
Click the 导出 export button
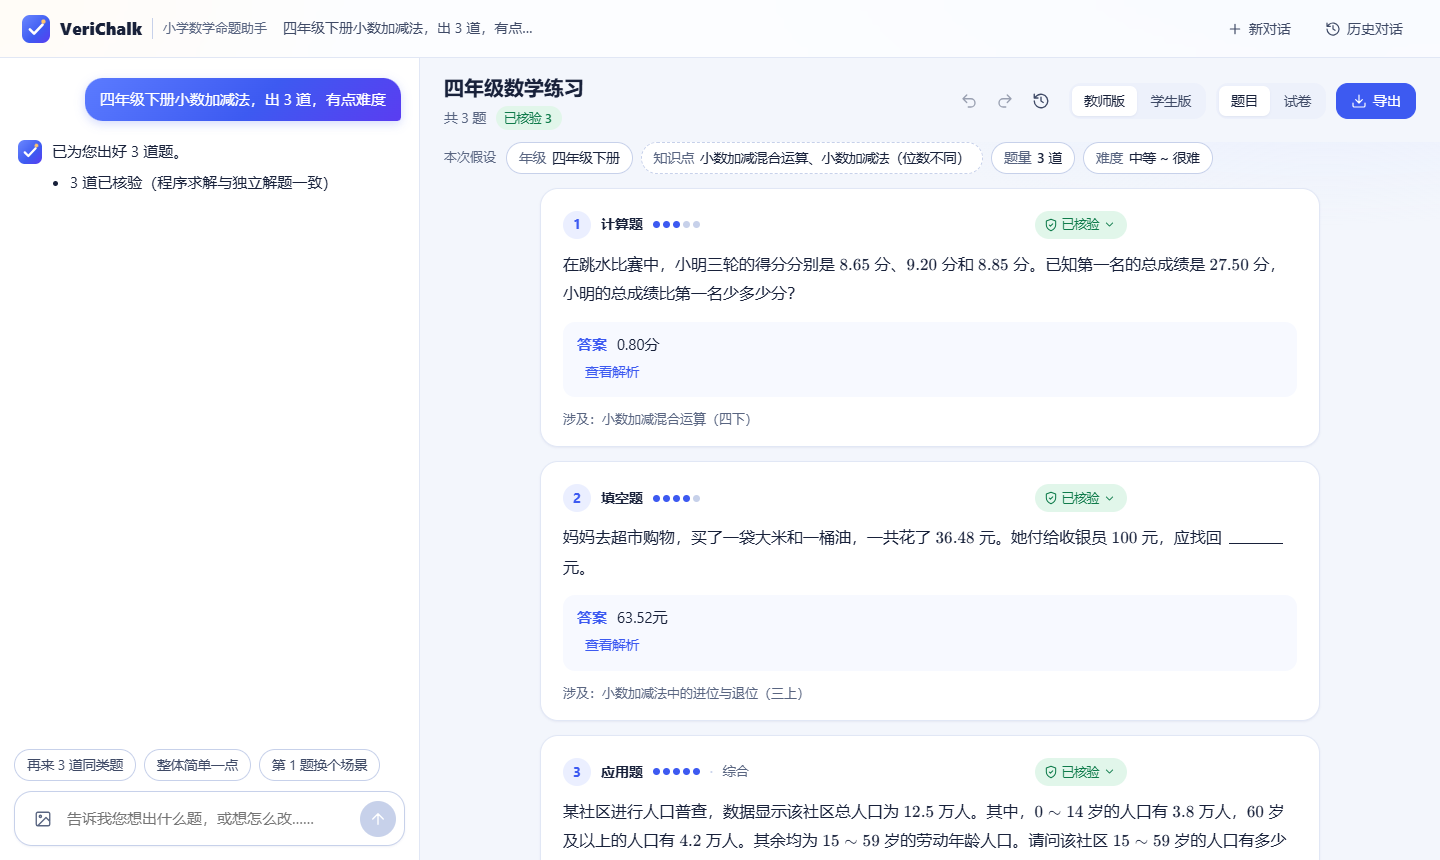1376,101
